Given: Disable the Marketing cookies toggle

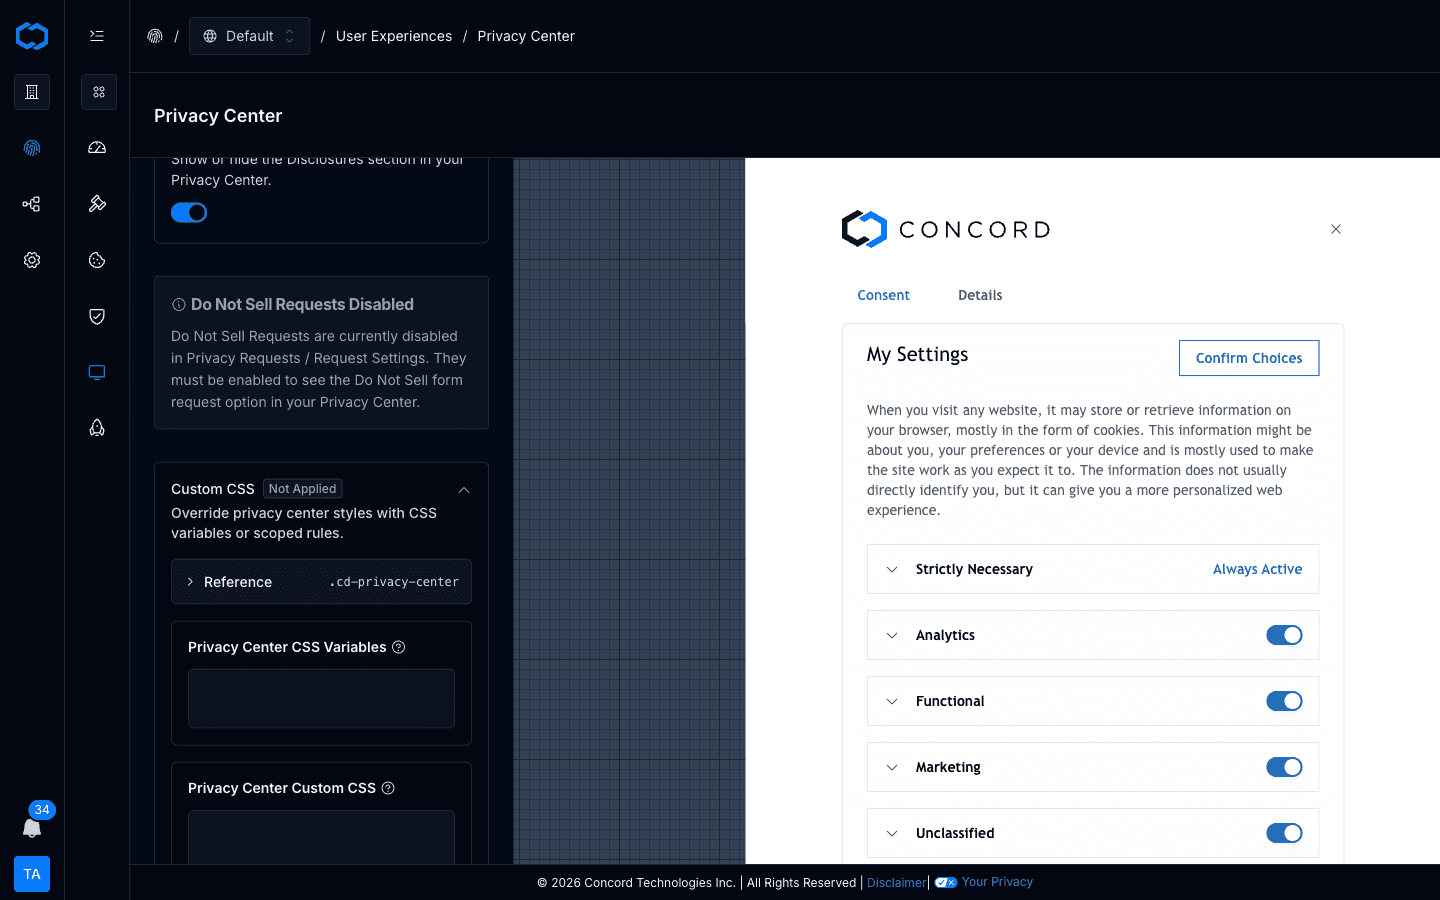Looking at the screenshot, I should click(x=1284, y=767).
